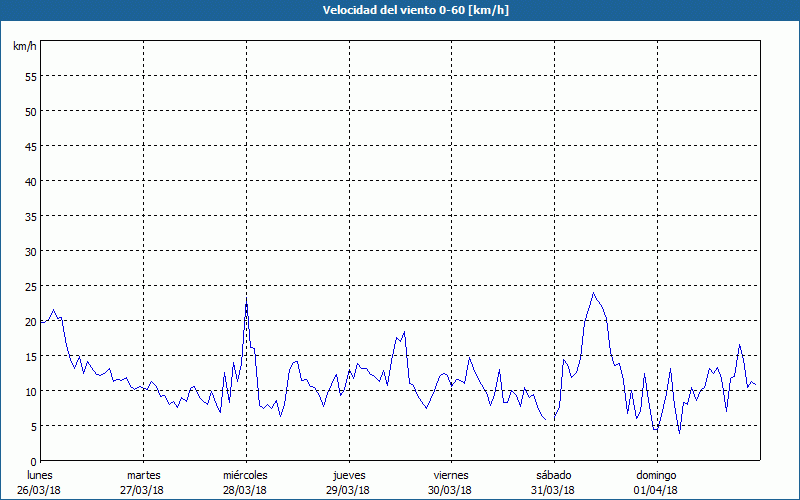Pick the 30 tick label on y-axis

[30, 251]
